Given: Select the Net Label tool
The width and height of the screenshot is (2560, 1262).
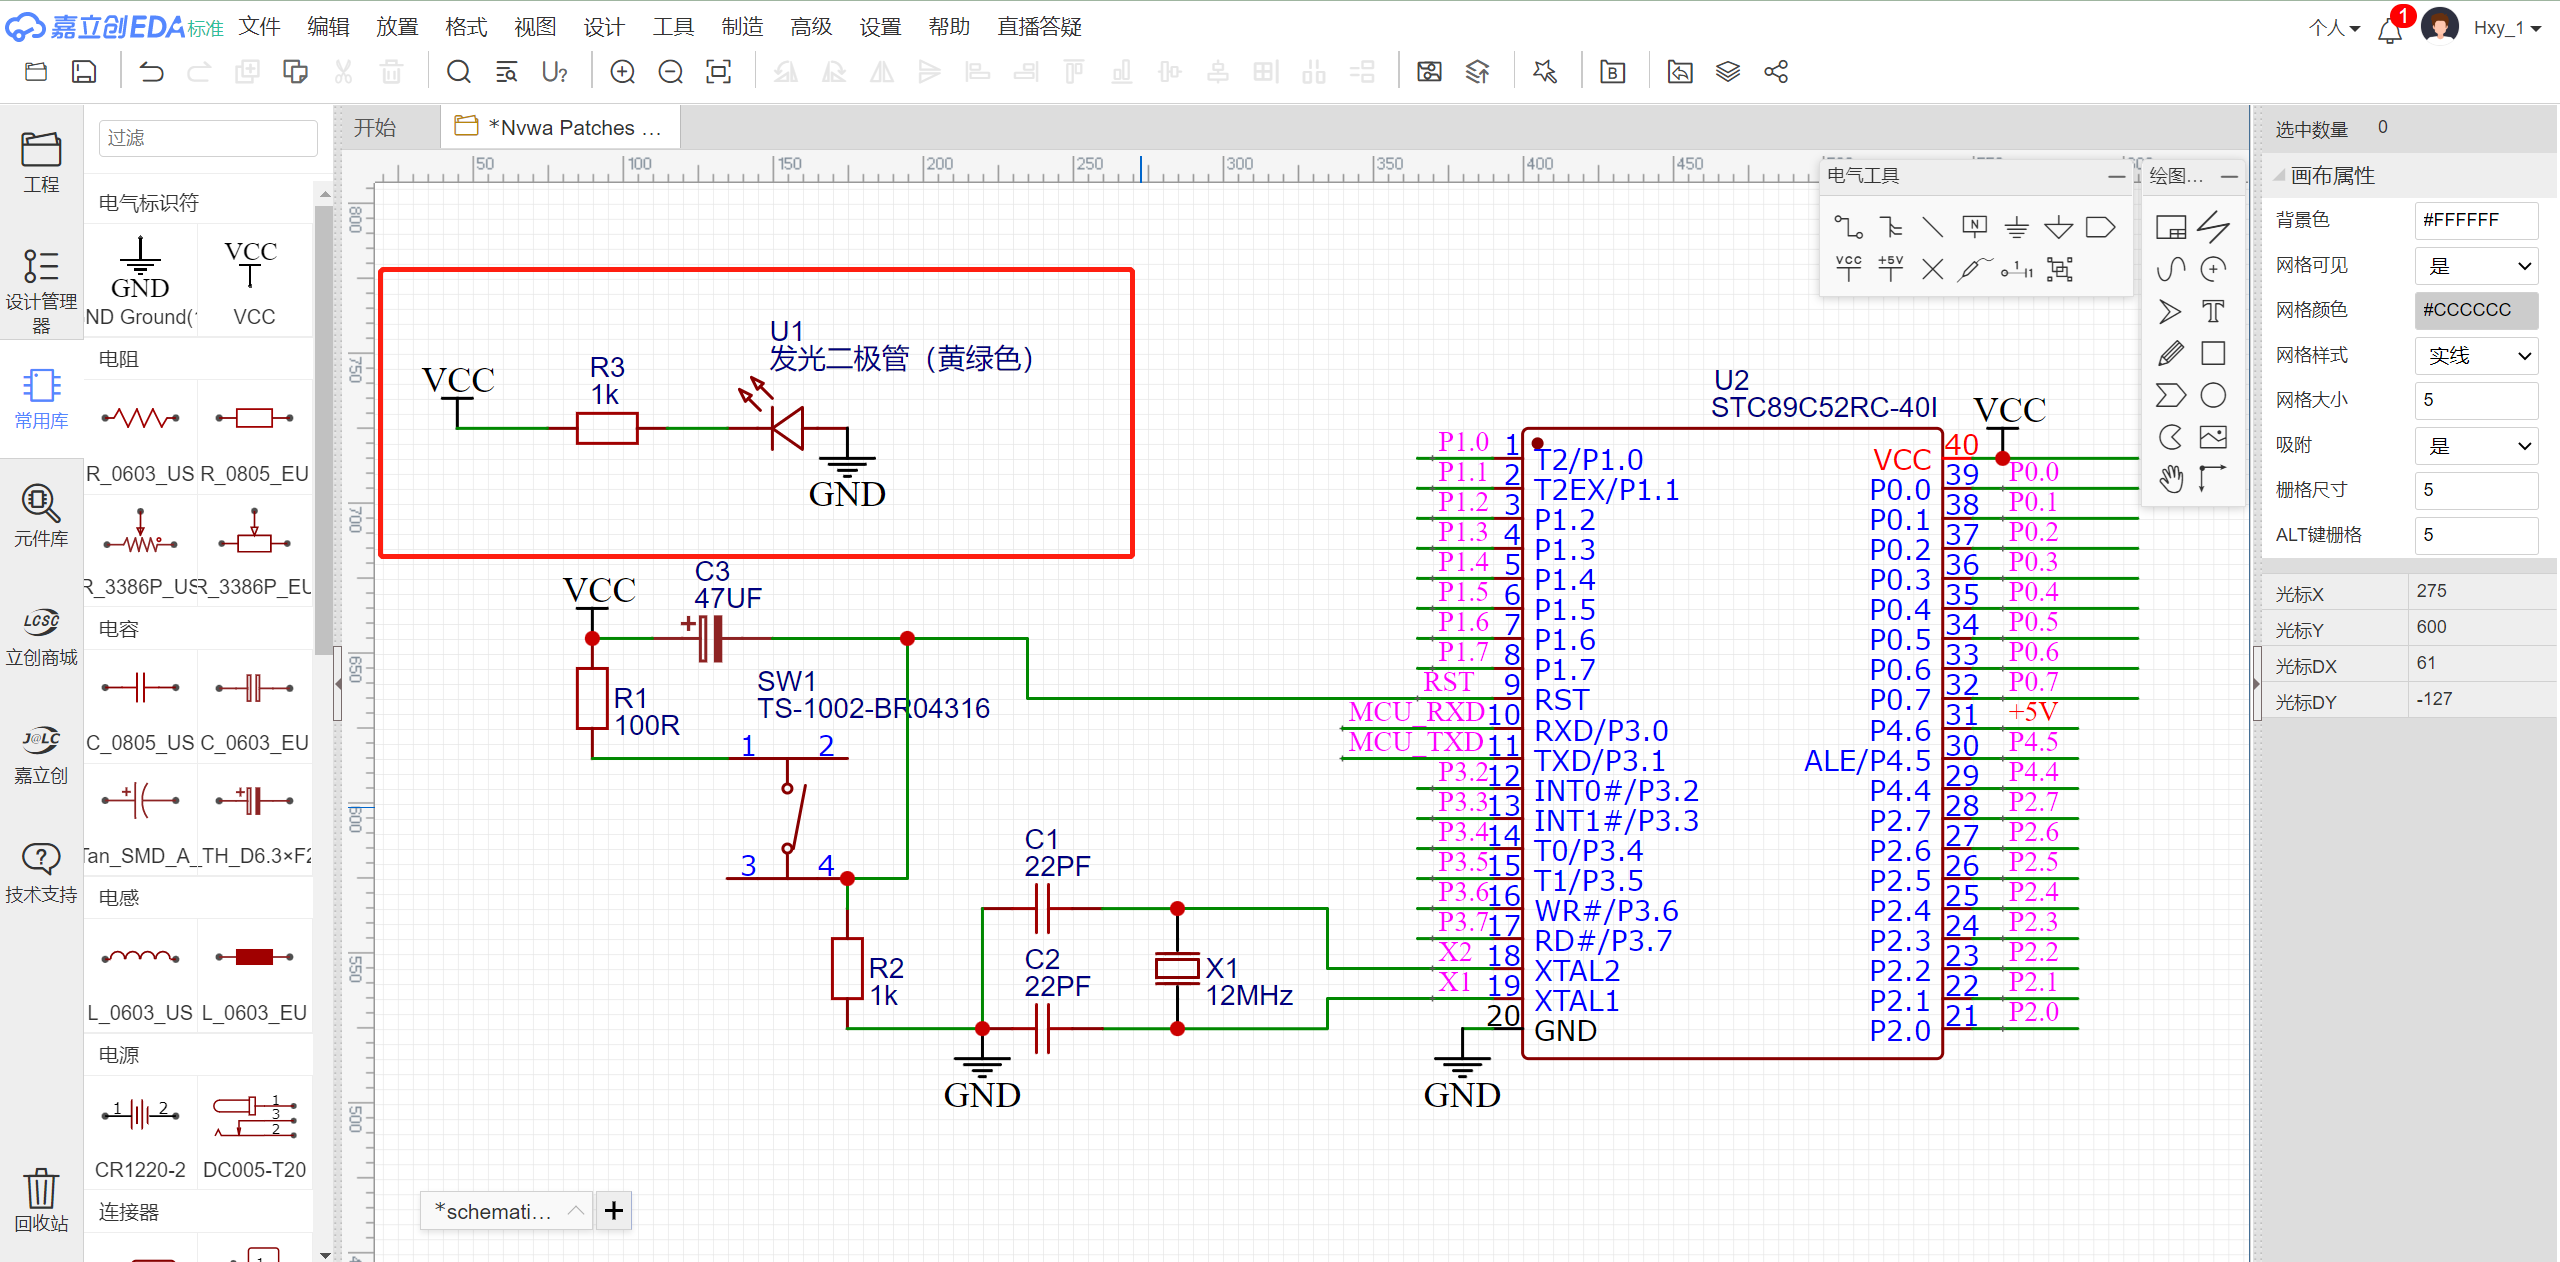Looking at the screenshot, I should (1974, 228).
